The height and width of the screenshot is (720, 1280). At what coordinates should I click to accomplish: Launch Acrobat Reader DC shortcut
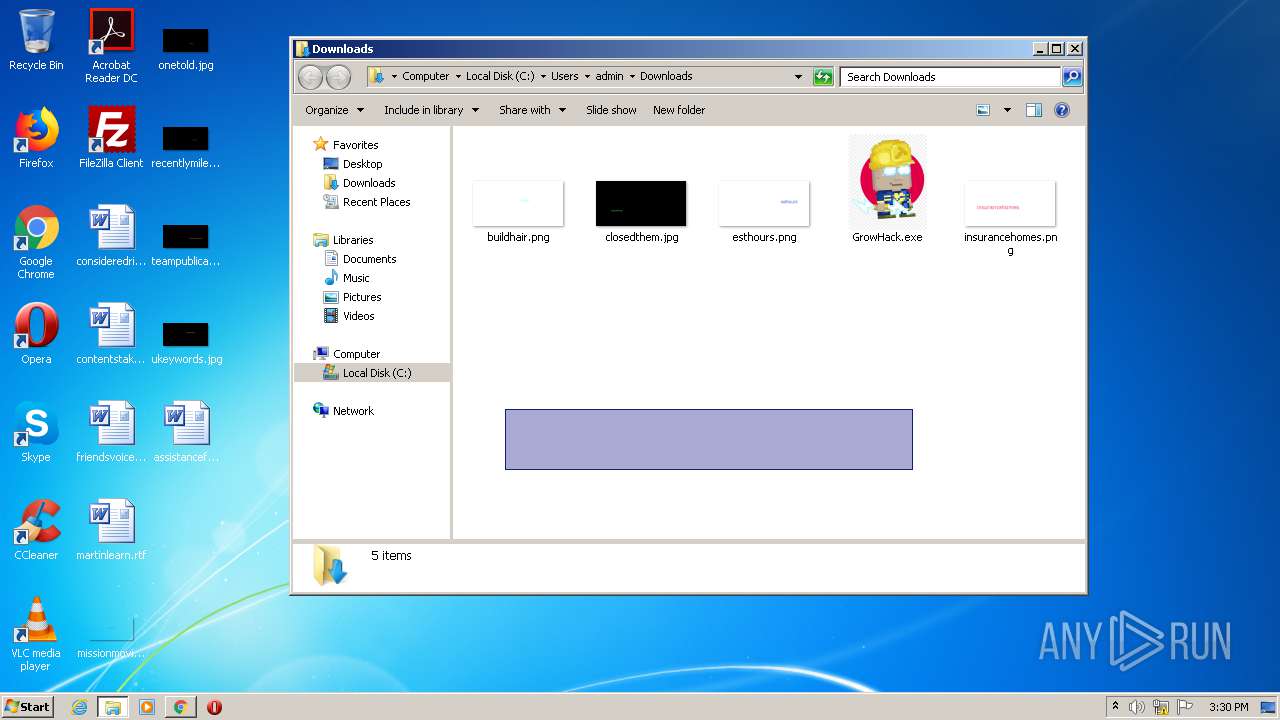[111, 46]
